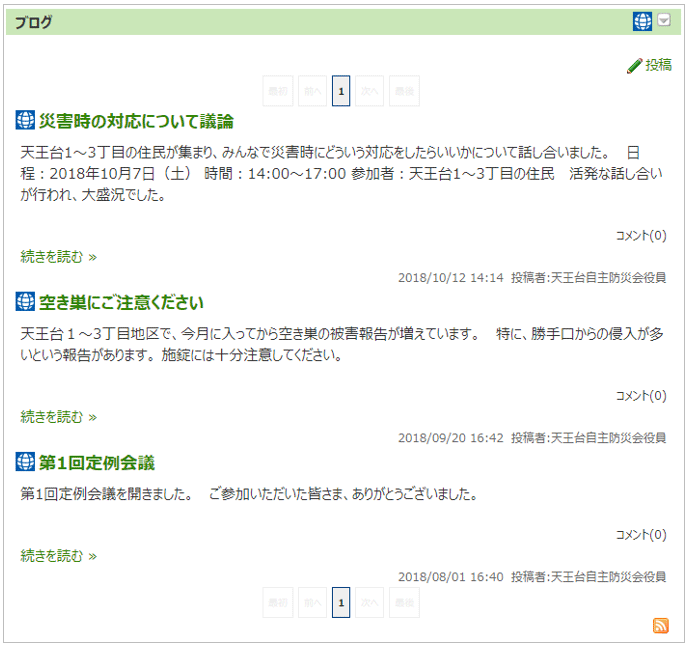Click 続きを読む under the 第1回定例会議 post
This screenshot has height=647, width=688.
(58, 555)
